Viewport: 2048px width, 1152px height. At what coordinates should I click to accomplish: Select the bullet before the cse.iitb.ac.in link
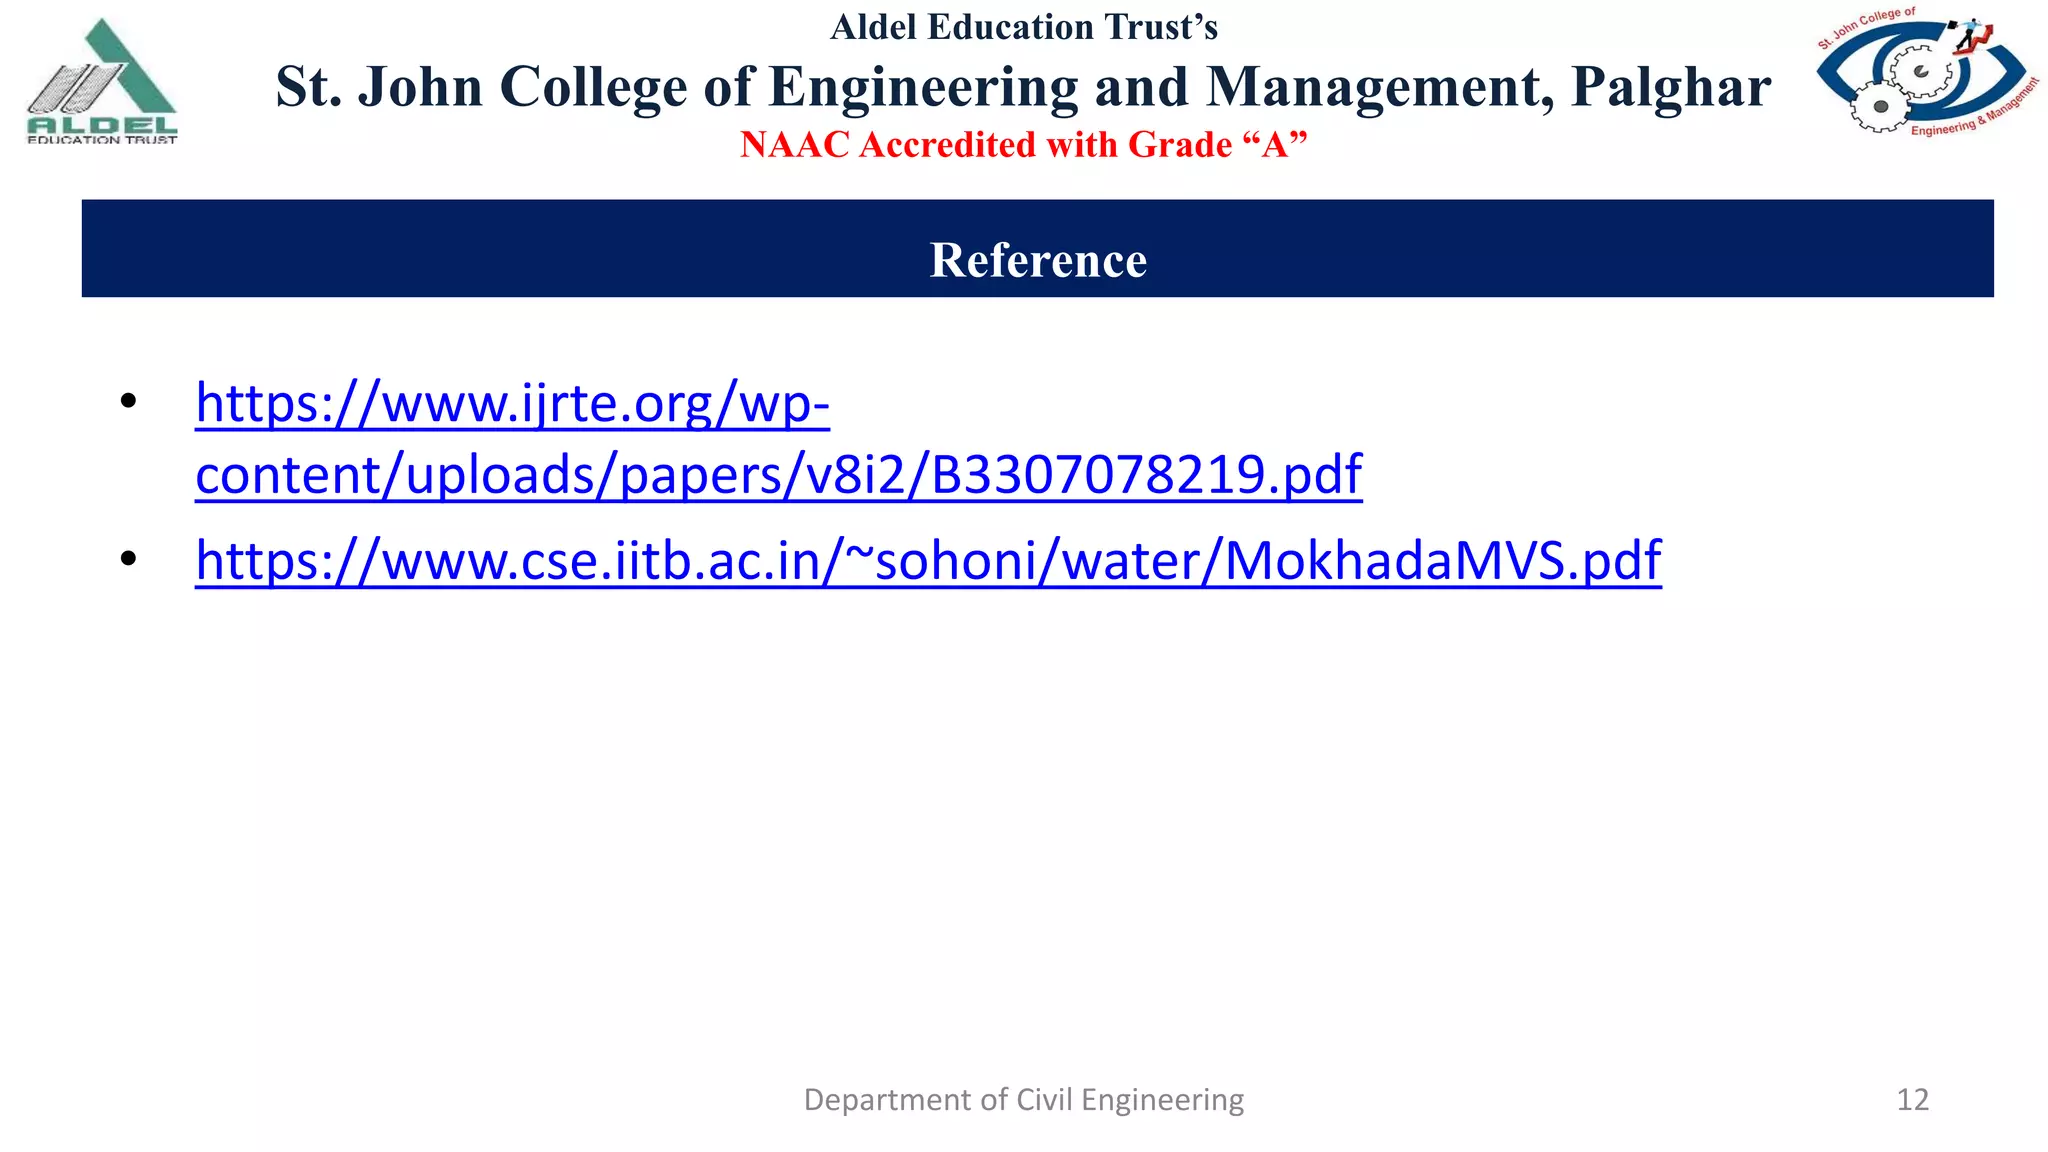click(127, 559)
